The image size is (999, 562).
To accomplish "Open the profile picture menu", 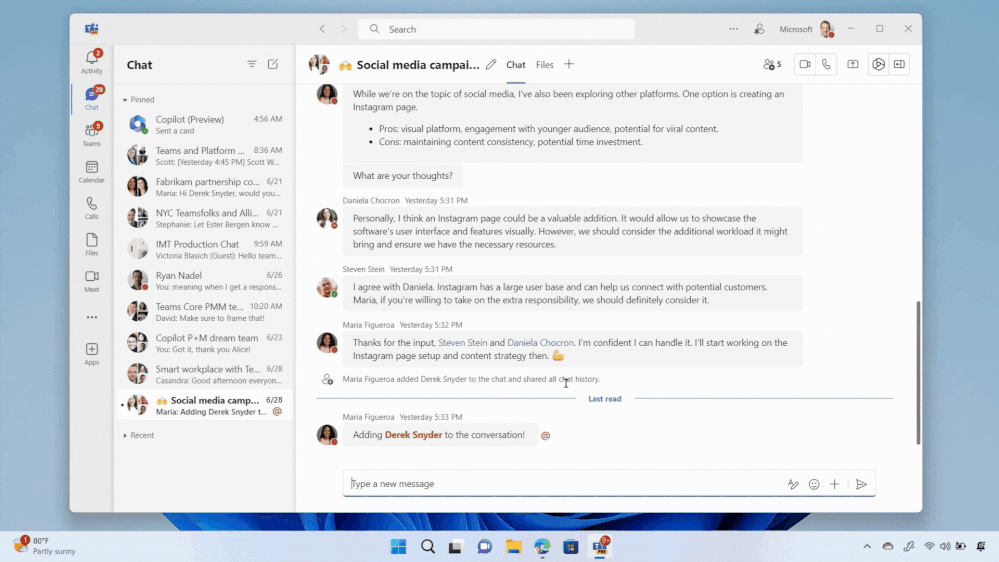I will click(x=826, y=29).
